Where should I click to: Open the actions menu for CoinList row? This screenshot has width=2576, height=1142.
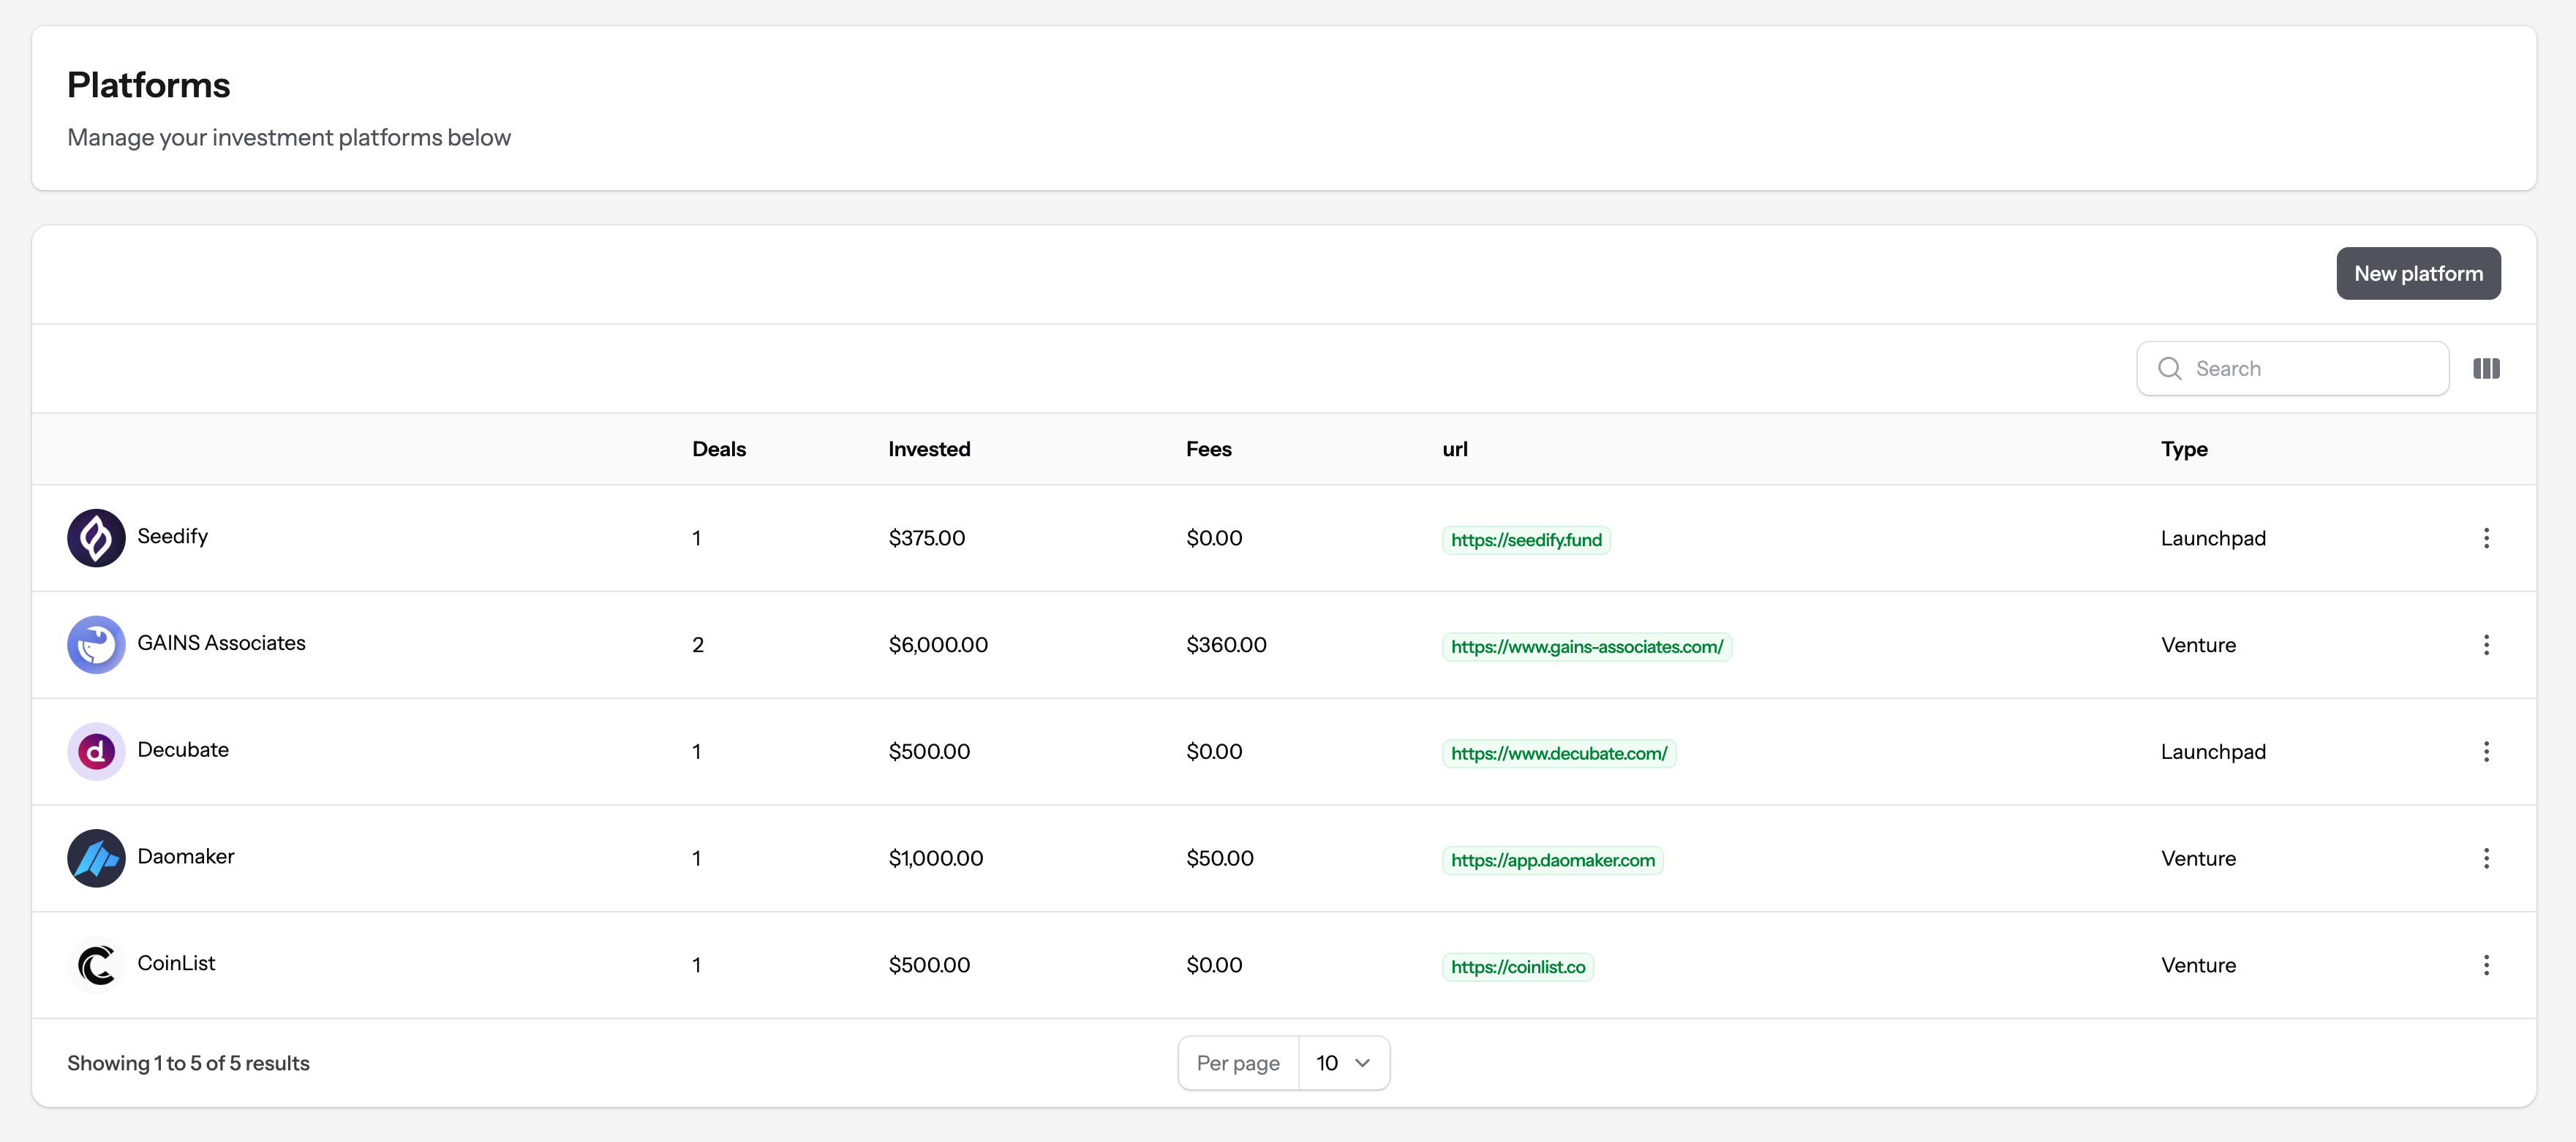tap(2486, 965)
